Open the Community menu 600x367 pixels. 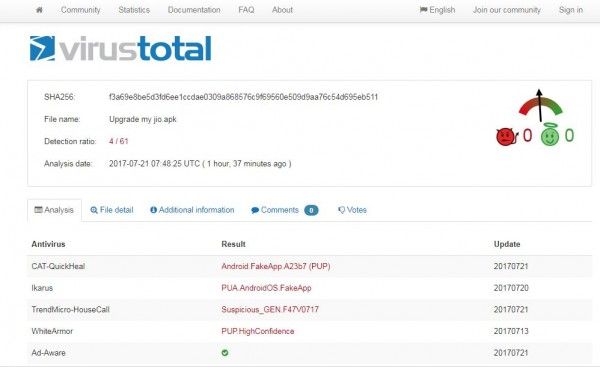click(x=80, y=10)
